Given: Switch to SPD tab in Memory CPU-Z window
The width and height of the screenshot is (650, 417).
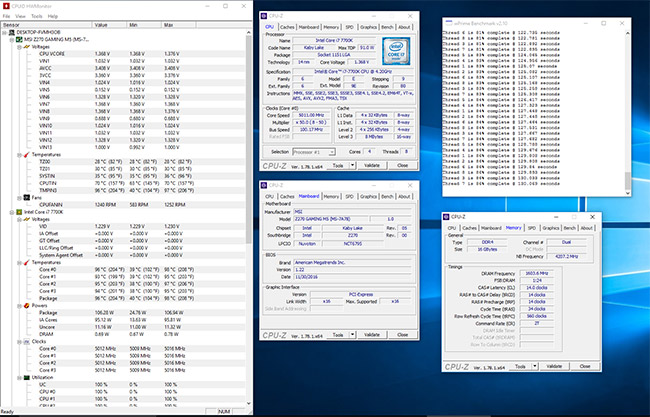Looking at the screenshot, I should [532, 228].
